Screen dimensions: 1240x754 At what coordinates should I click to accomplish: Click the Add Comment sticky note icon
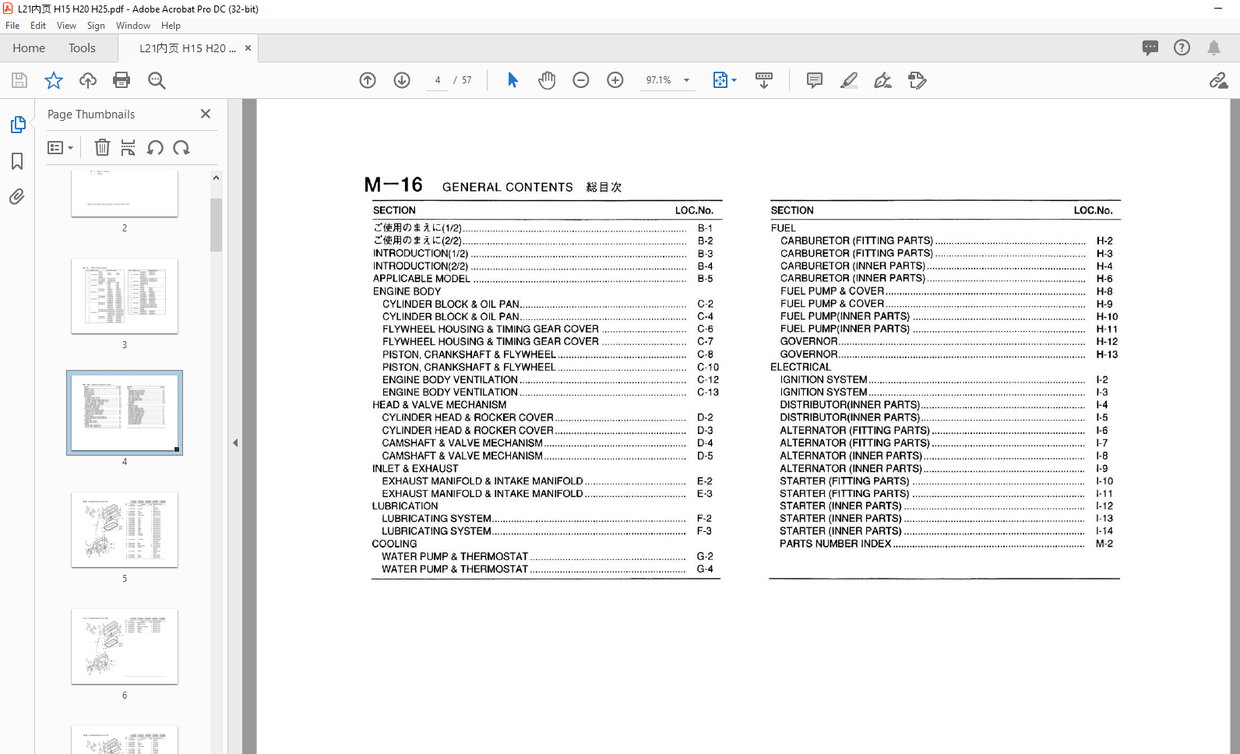[814, 80]
